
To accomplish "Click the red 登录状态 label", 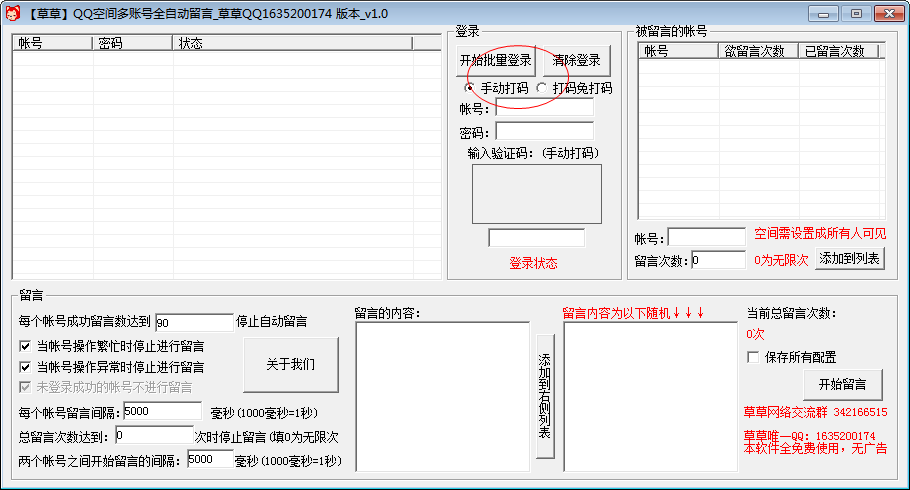I will [x=533, y=263].
